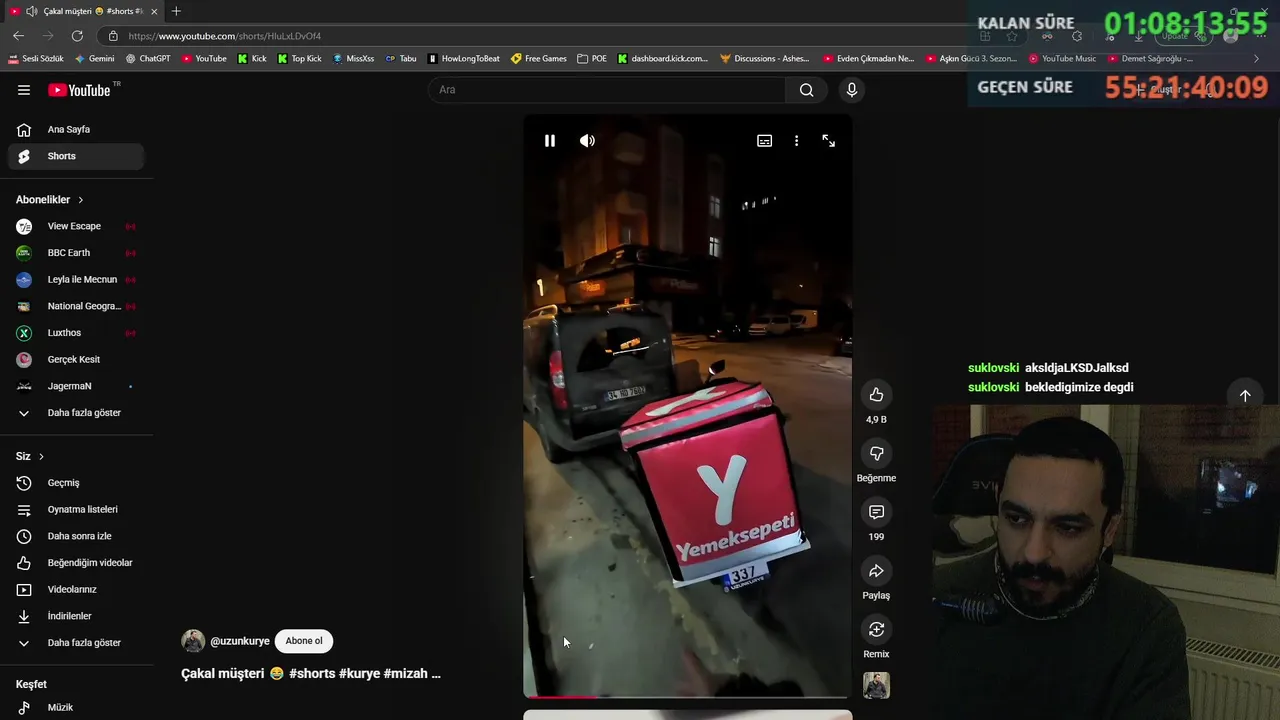Open the Gerçek Kesit subscription

click(x=76, y=359)
